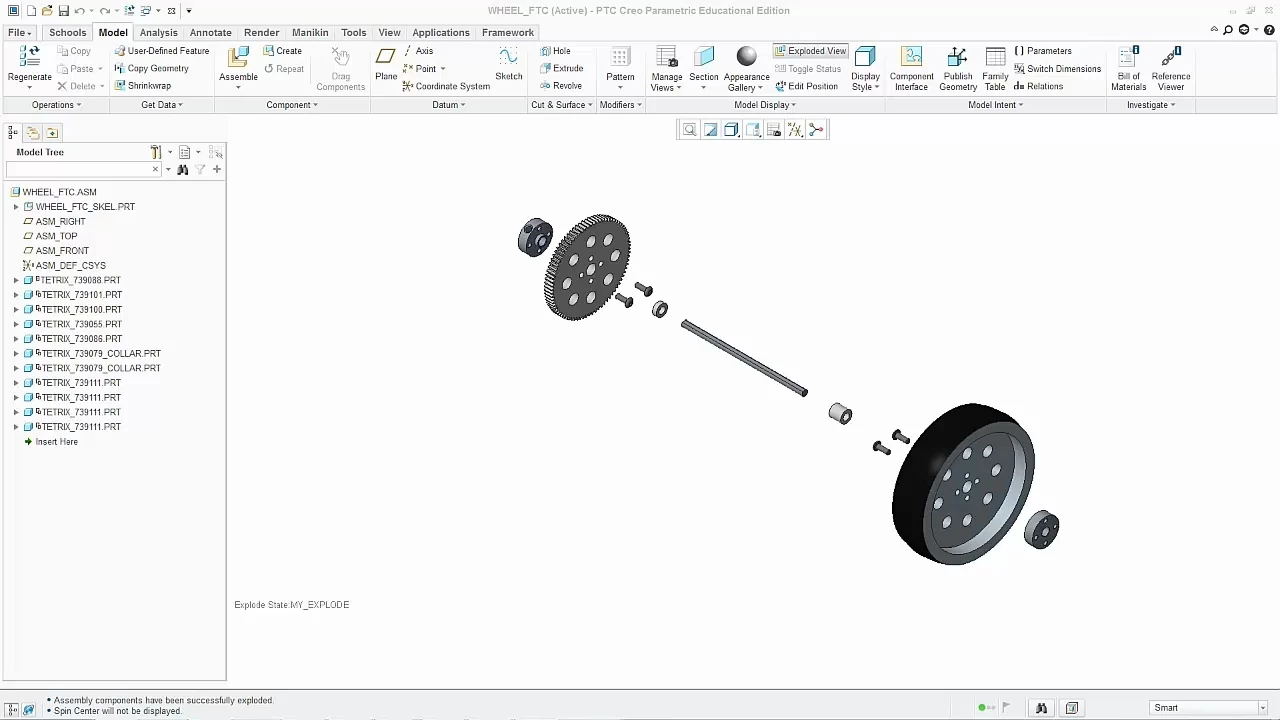This screenshot has height=720, width=1280.
Task: Click the Edit Position button
Action: click(806, 86)
